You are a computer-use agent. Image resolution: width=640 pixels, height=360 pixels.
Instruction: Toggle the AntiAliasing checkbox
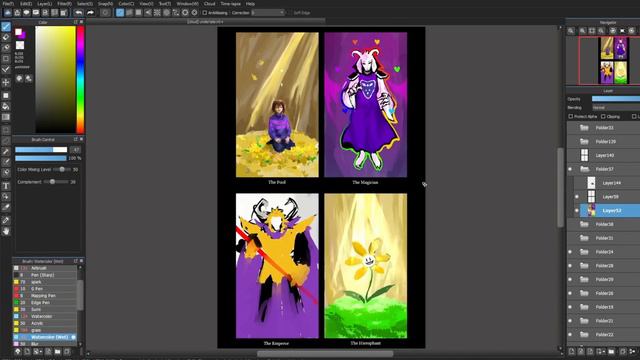205,13
